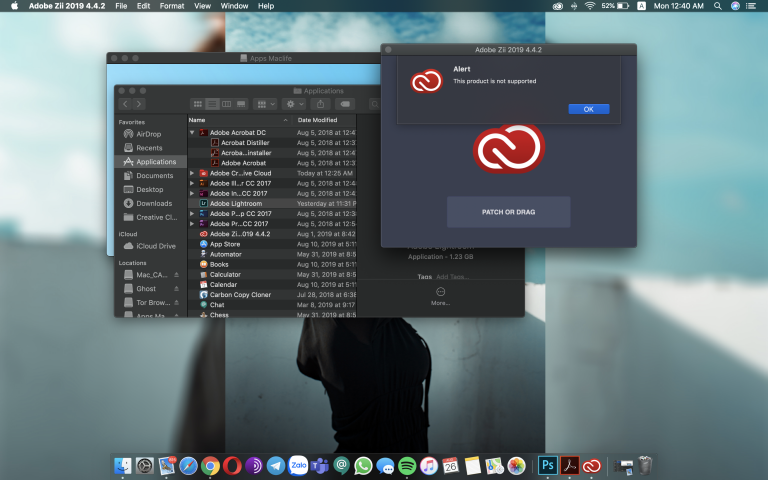Open the Edit menu
This screenshot has height=480, width=768.
144,6
